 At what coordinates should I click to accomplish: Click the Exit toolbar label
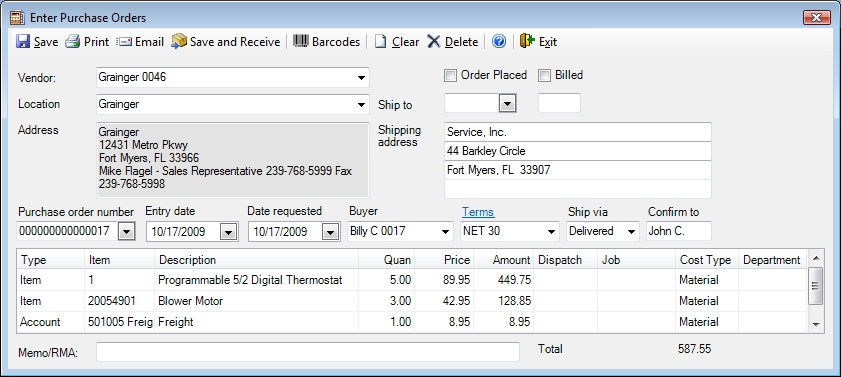point(548,42)
